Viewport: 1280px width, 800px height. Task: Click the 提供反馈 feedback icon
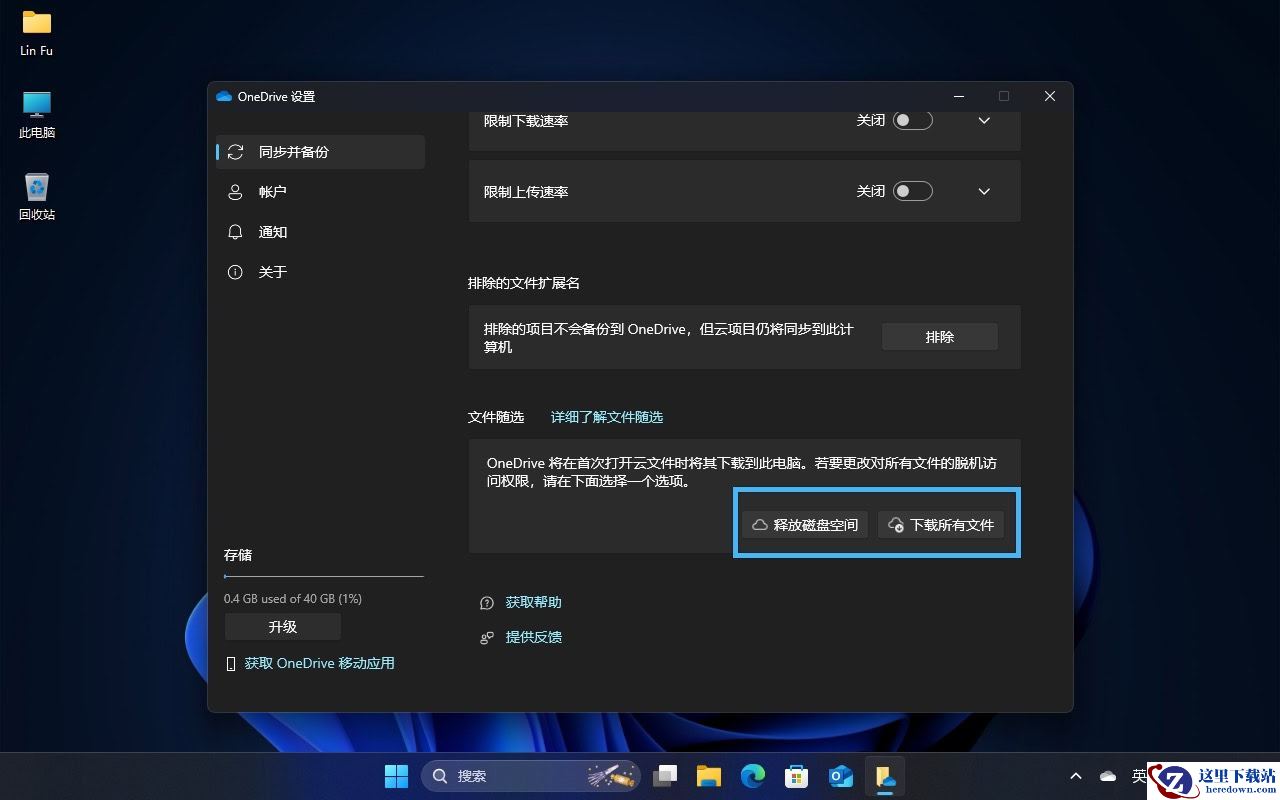pos(487,637)
